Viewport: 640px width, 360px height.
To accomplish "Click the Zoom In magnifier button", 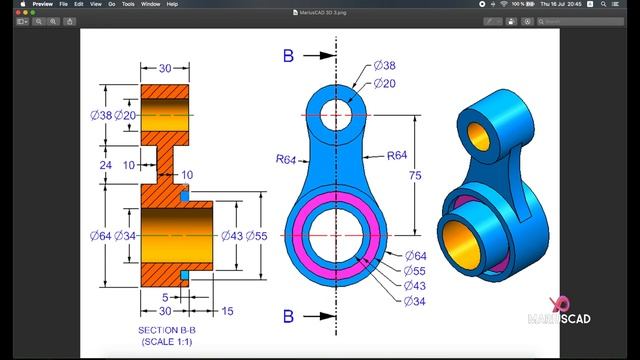I will click(53, 21).
